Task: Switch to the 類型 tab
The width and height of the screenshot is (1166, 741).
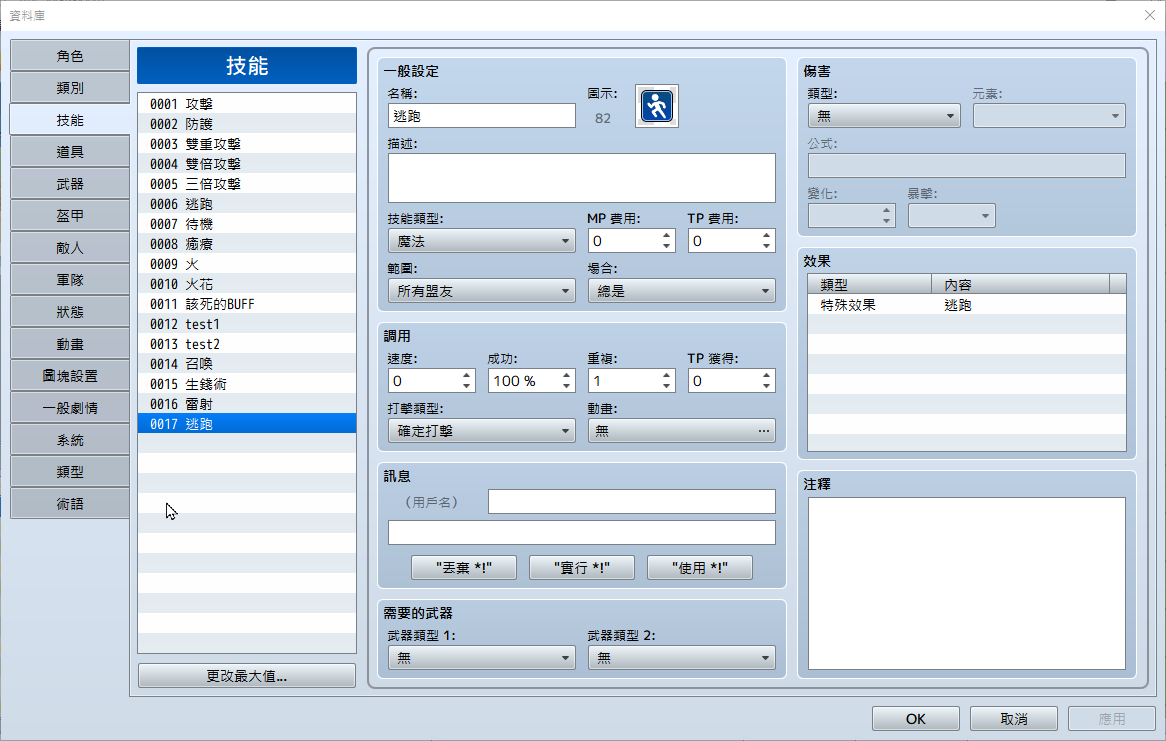Action: coord(70,472)
